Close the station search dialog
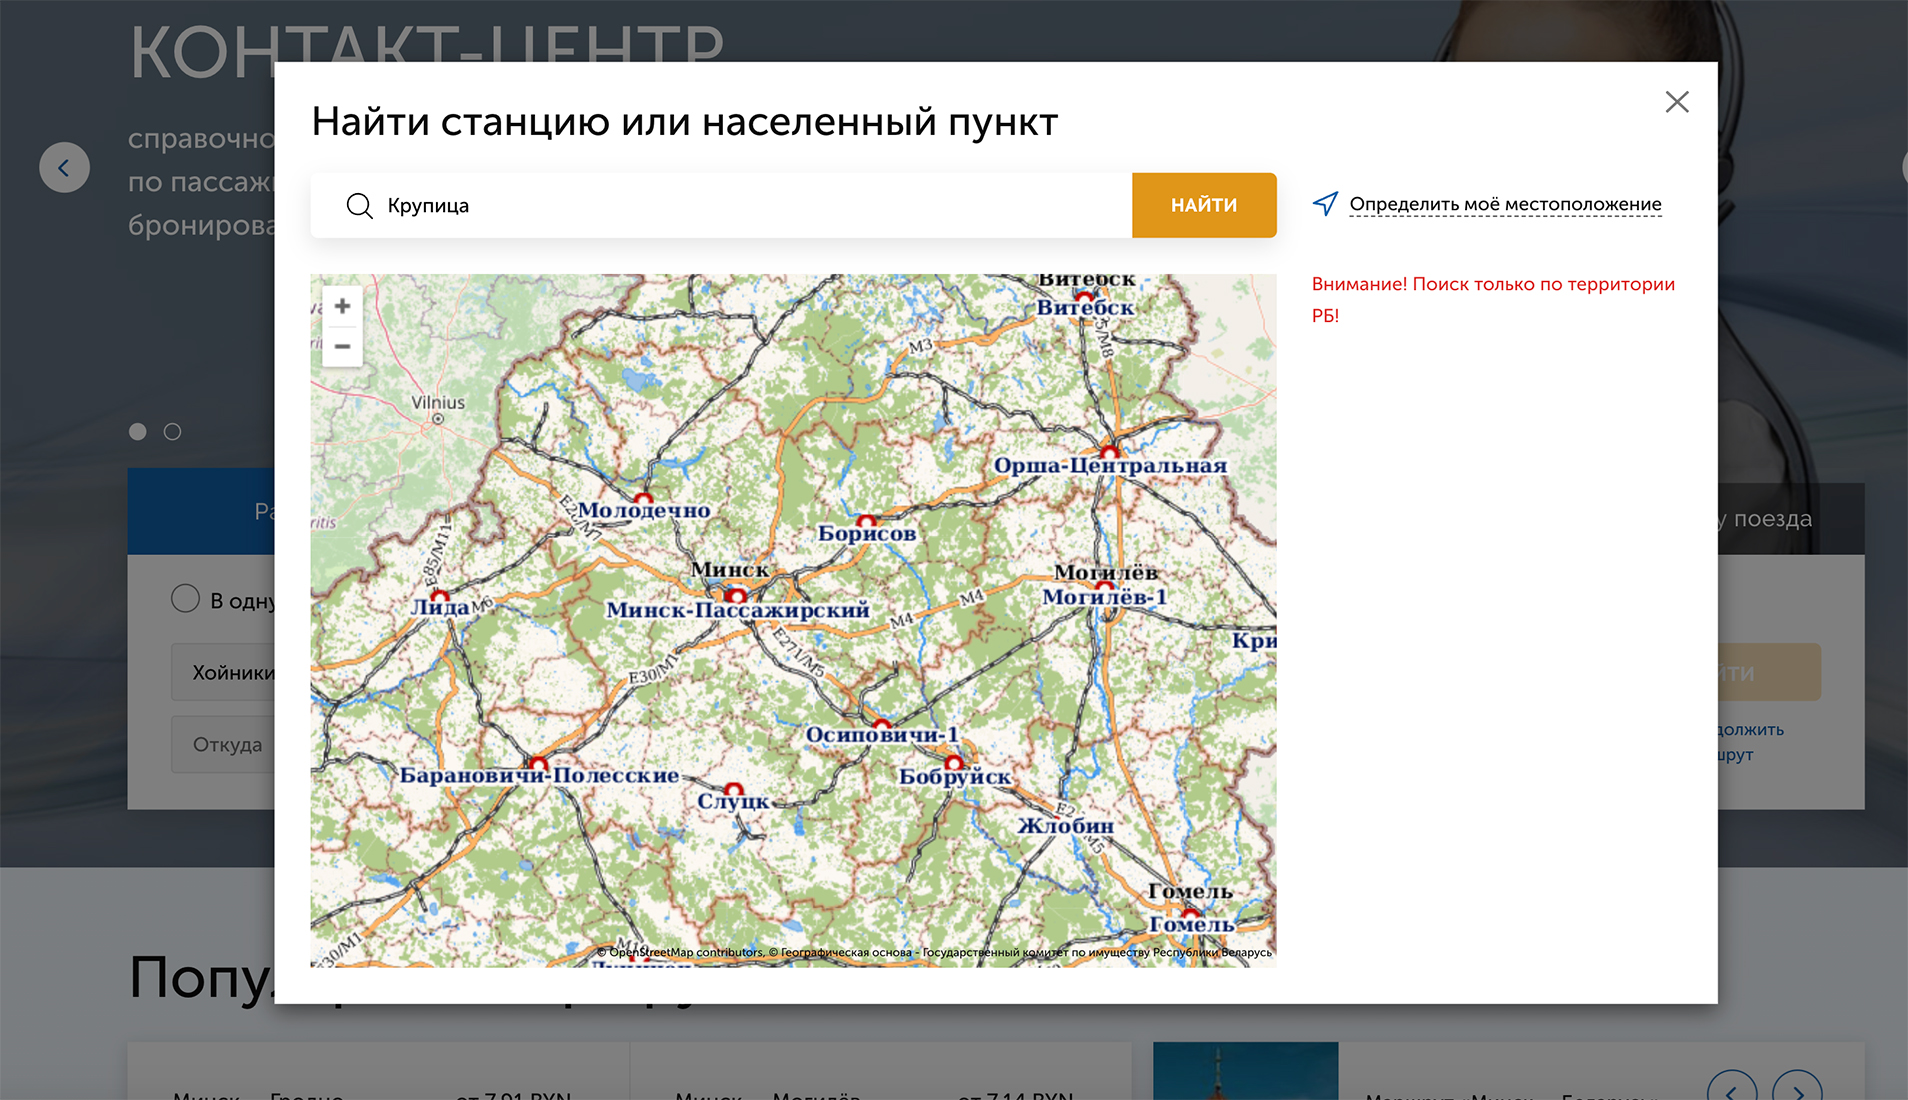1908x1100 pixels. 1676,102
